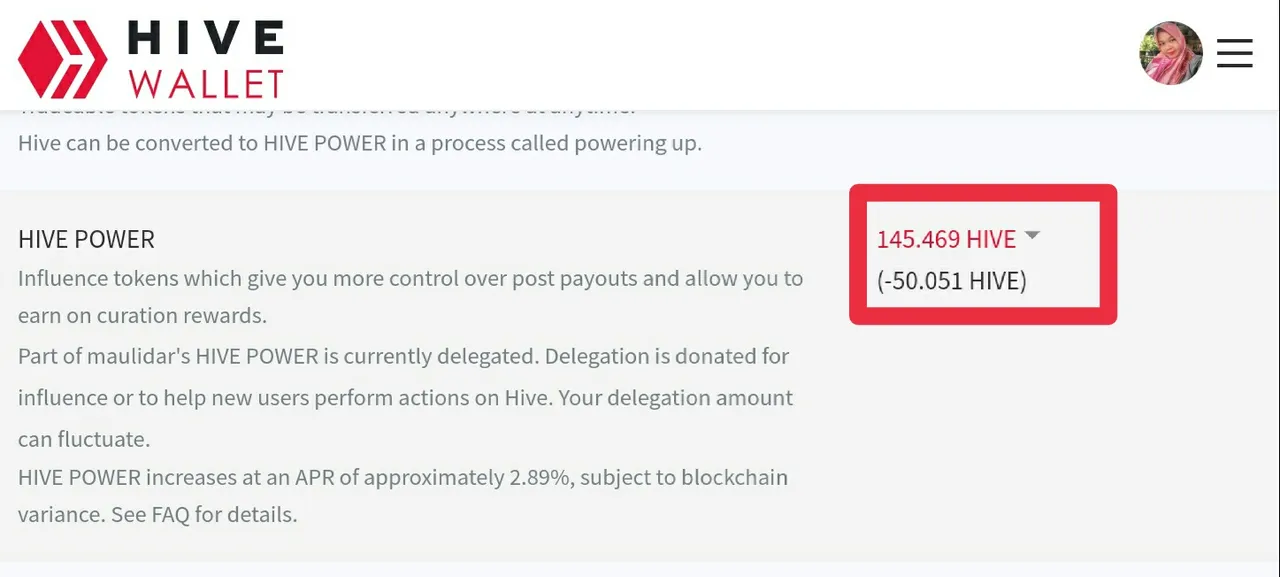
Task: Open the user profile avatar picture
Action: 1171,53
